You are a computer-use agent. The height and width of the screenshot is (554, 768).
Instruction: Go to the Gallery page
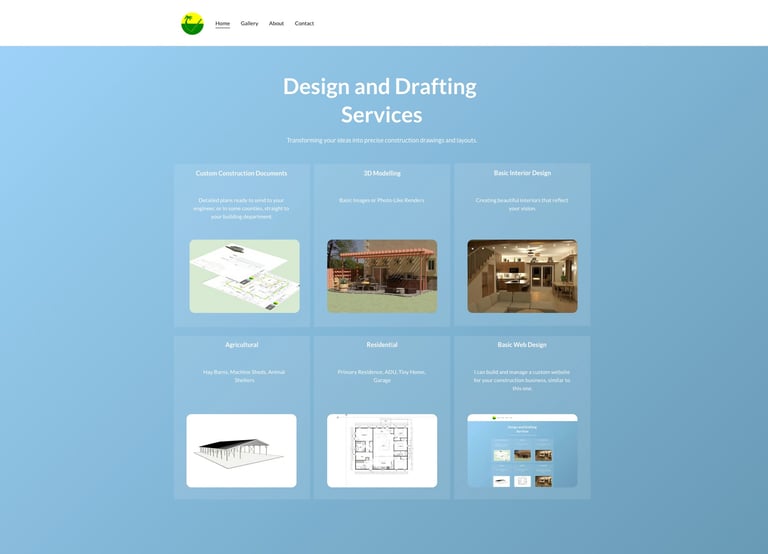(249, 24)
